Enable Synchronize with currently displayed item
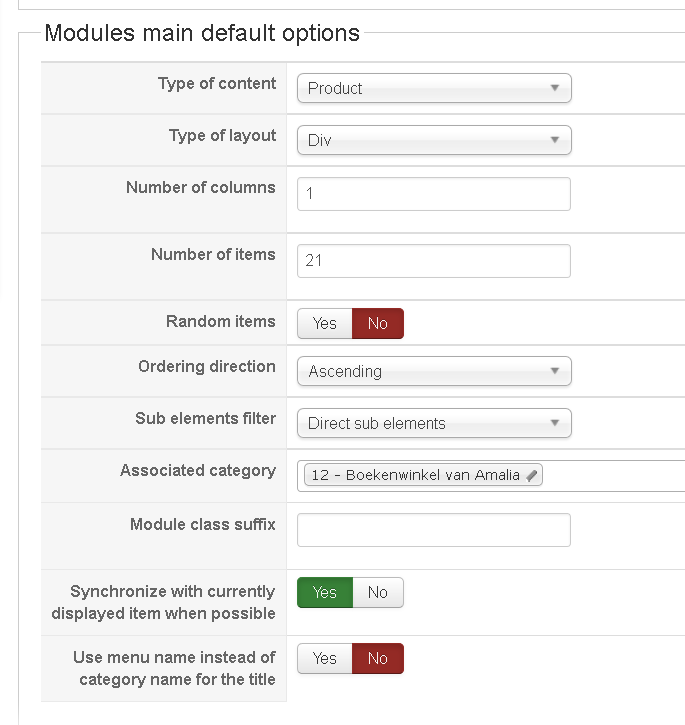Image resolution: width=685 pixels, height=725 pixels. [x=325, y=592]
